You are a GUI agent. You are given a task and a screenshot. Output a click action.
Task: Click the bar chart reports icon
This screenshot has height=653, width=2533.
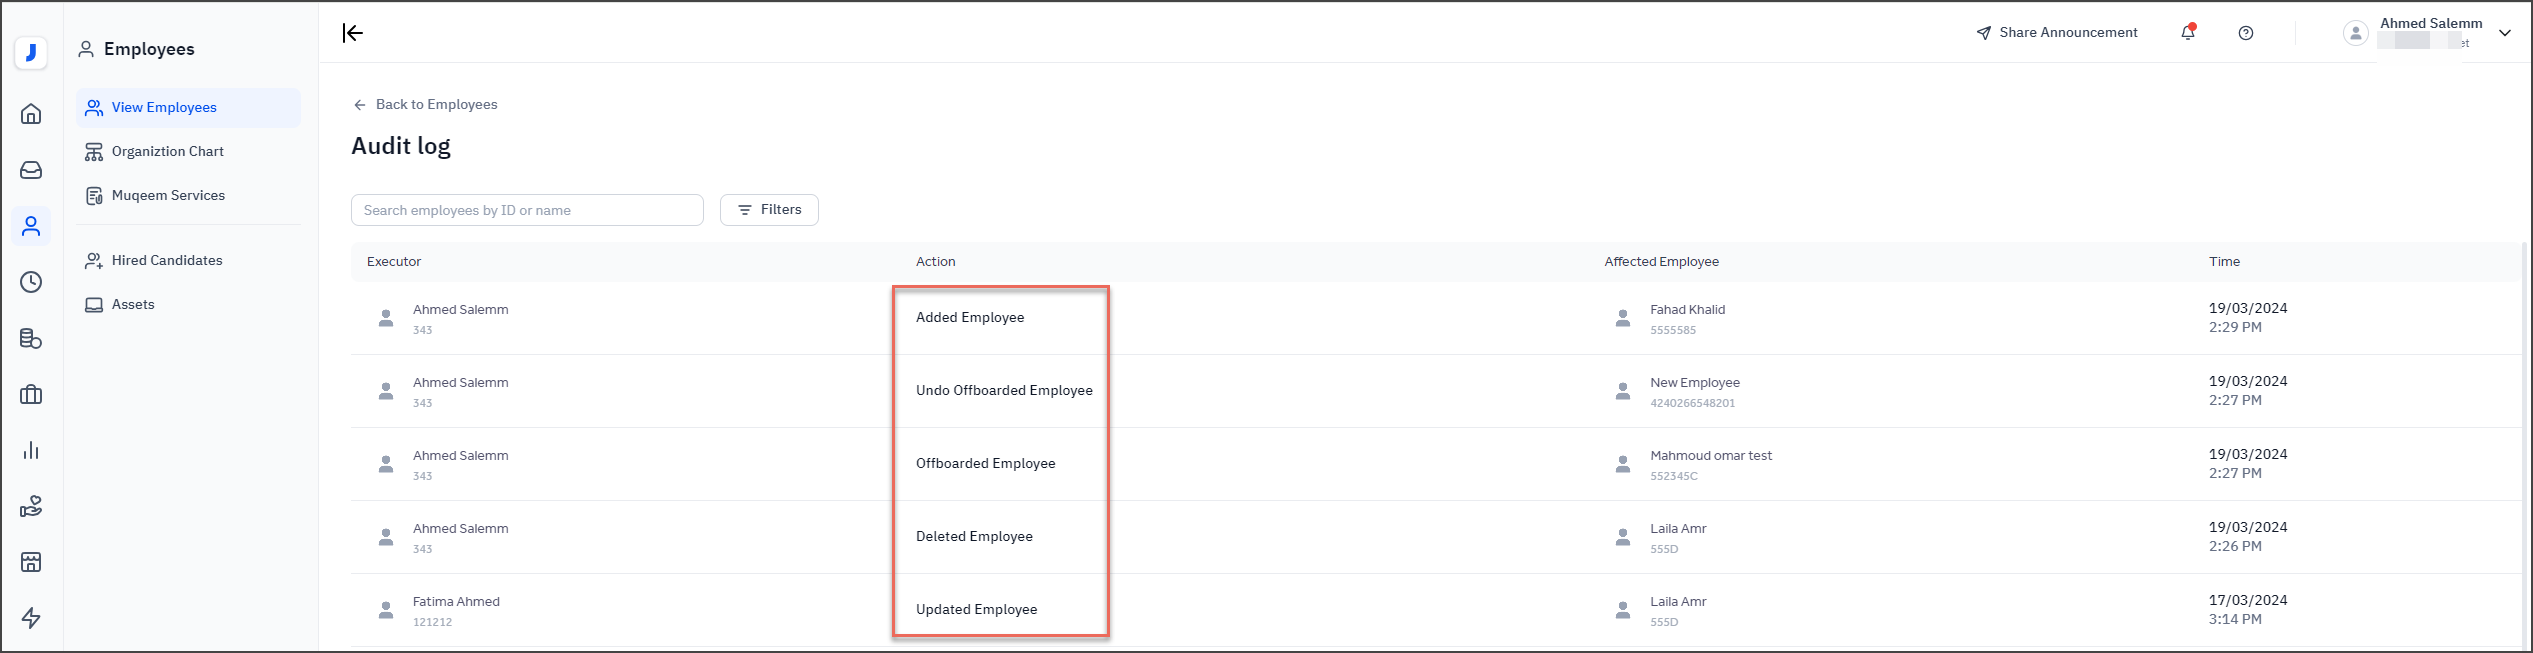click(31, 450)
